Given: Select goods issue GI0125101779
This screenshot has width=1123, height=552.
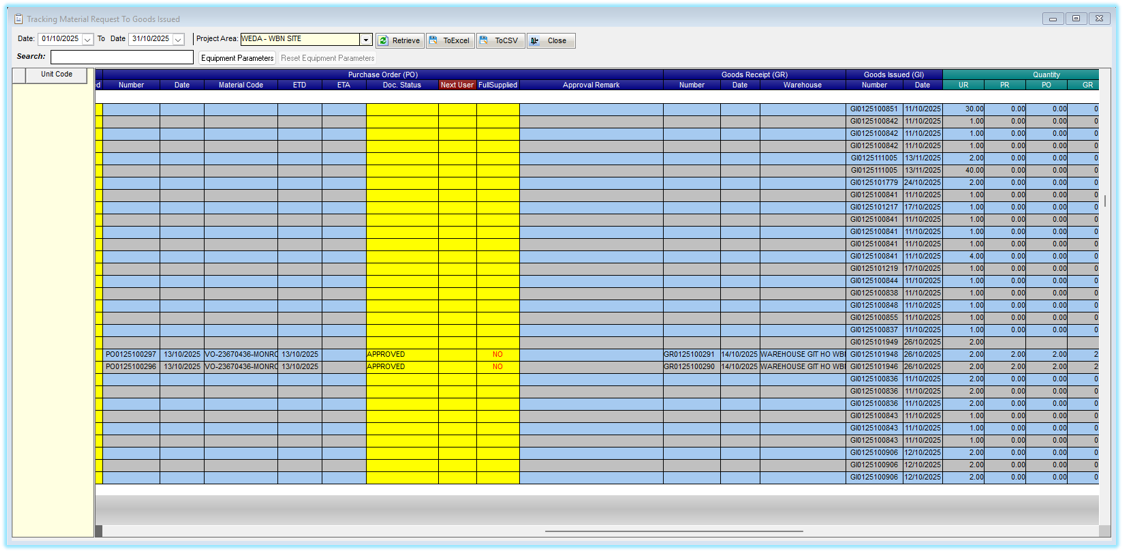Looking at the screenshot, I should pyautogui.click(x=874, y=183).
